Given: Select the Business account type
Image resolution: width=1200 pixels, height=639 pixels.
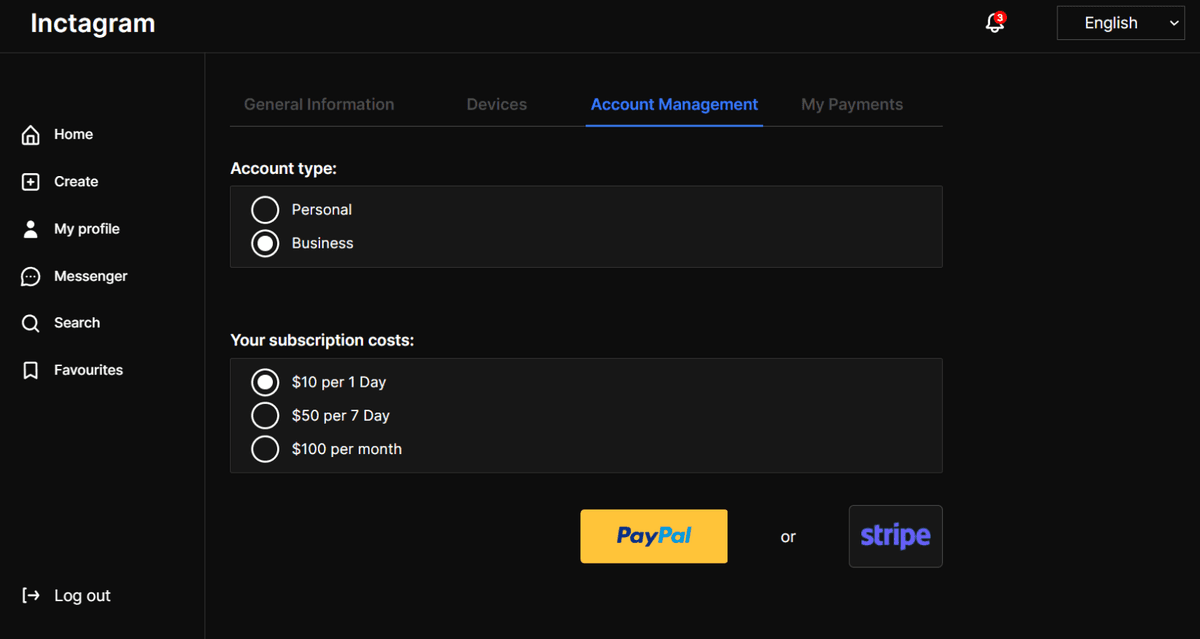Looking at the screenshot, I should tap(265, 243).
